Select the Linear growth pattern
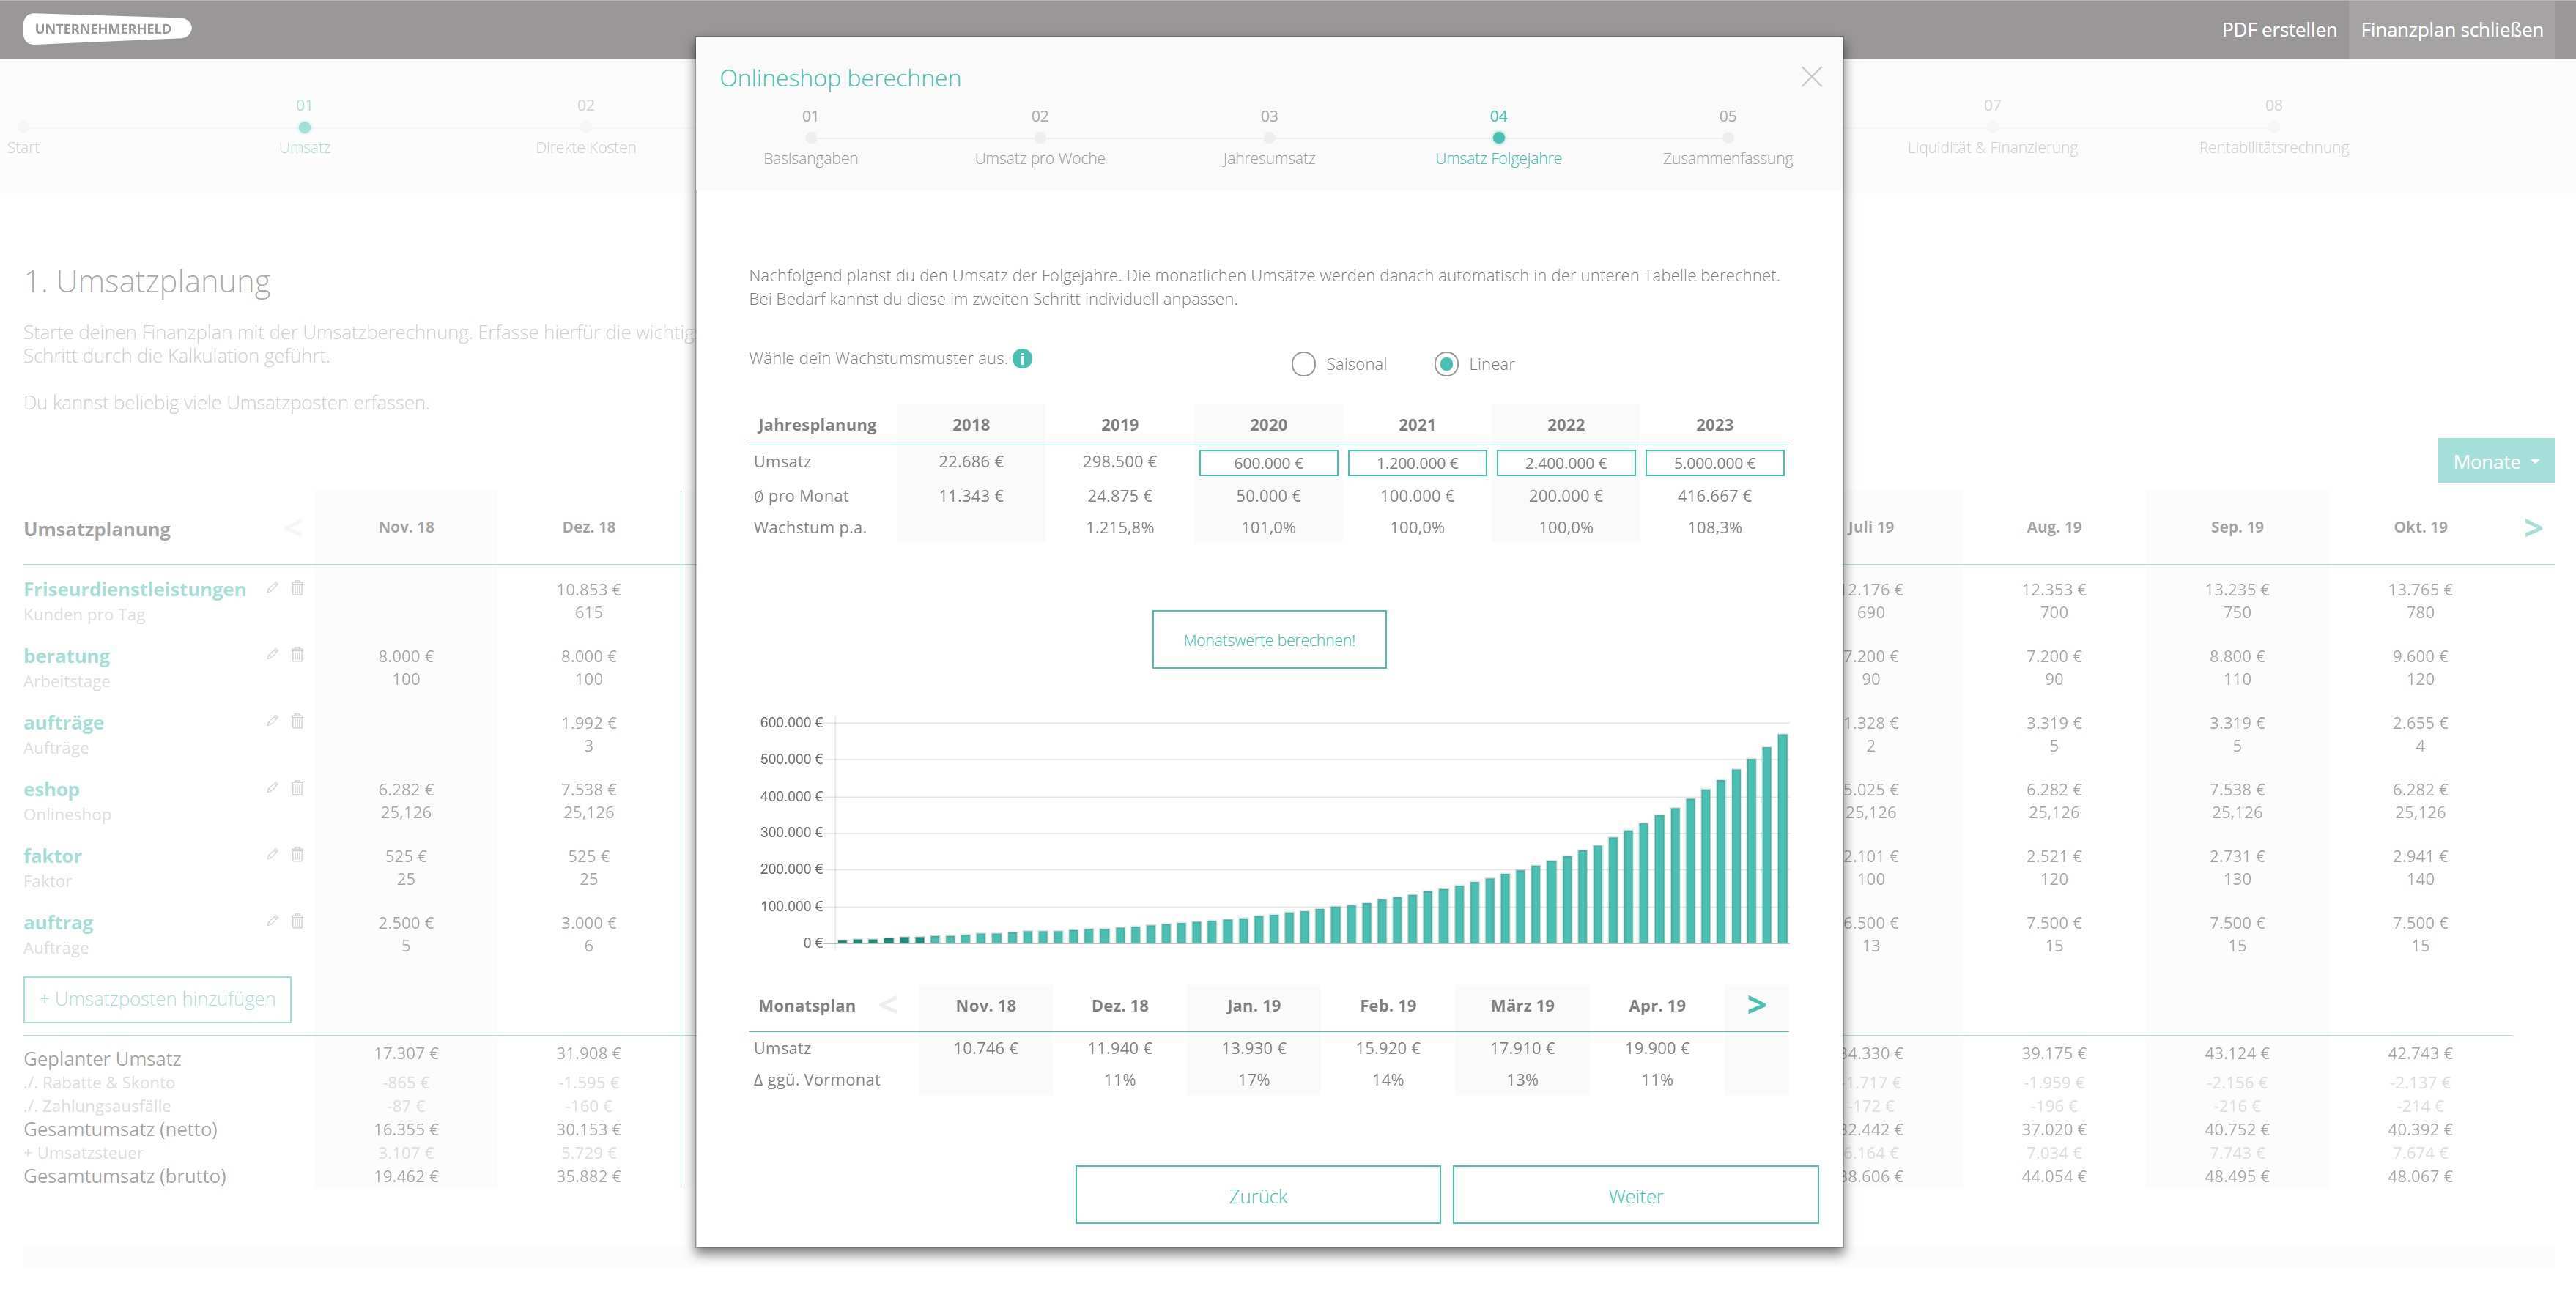This screenshot has height=1295, width=2576. point(1446,364)
